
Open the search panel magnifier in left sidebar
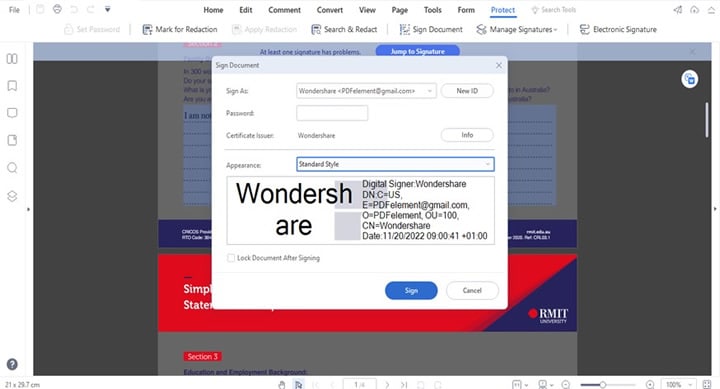[12, 168]
